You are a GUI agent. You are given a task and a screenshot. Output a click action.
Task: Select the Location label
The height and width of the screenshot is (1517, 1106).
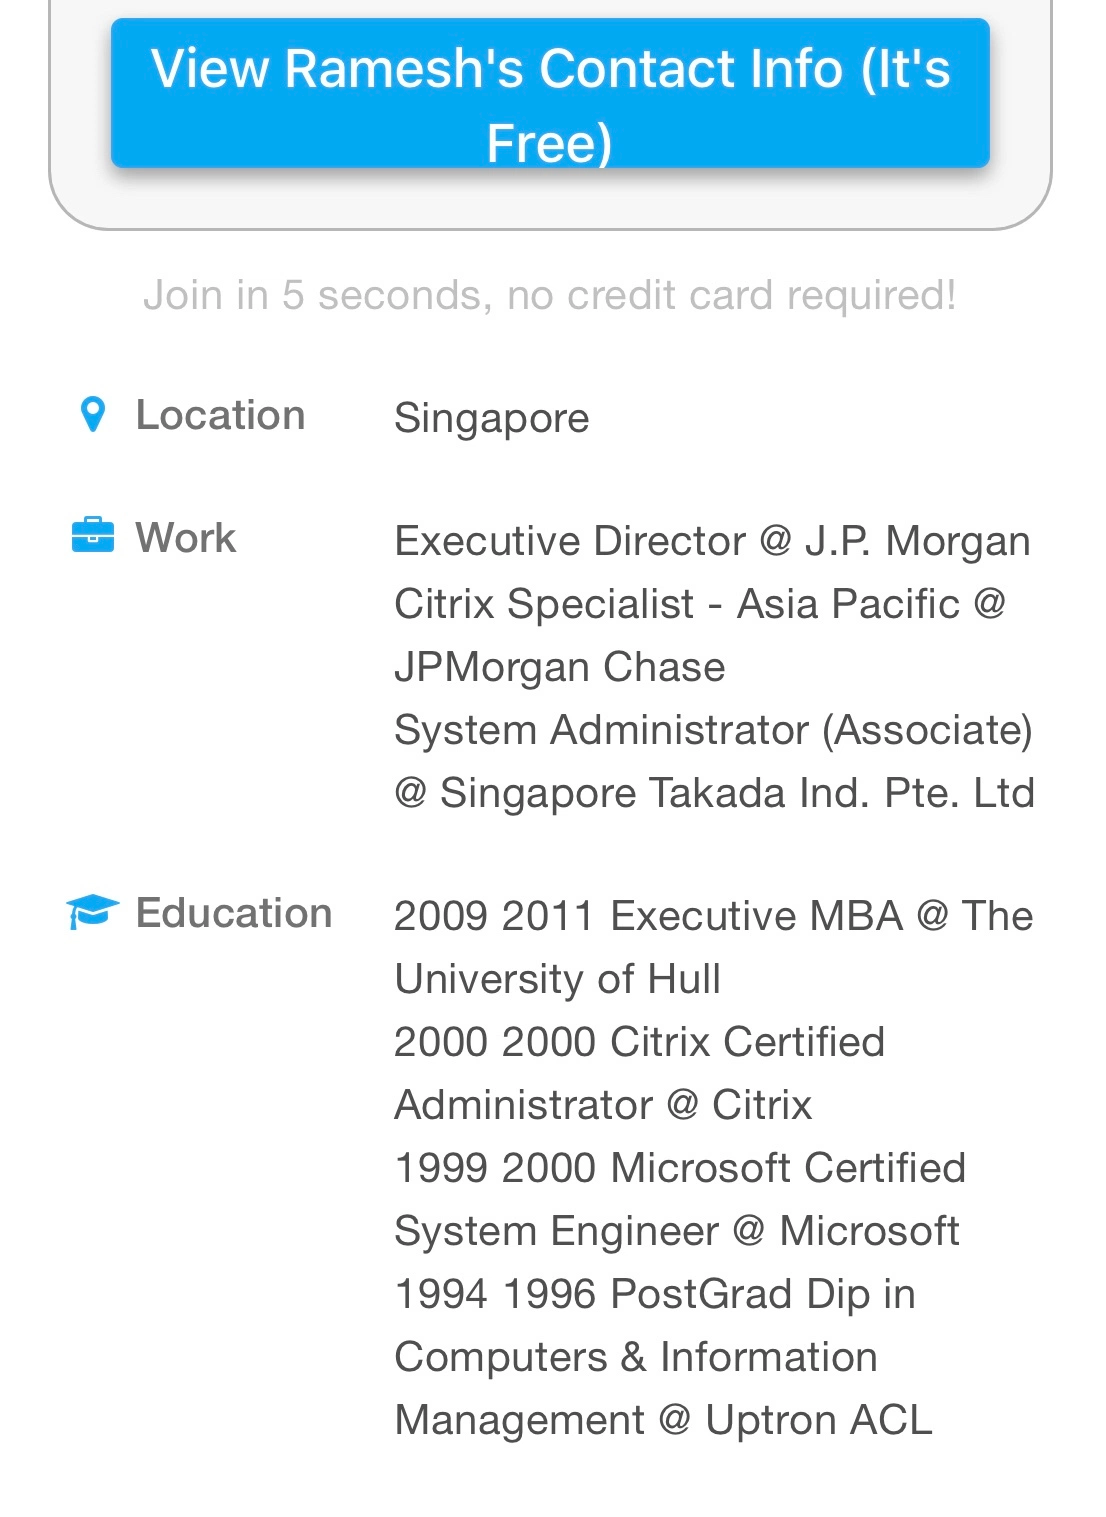click(220, 415)
